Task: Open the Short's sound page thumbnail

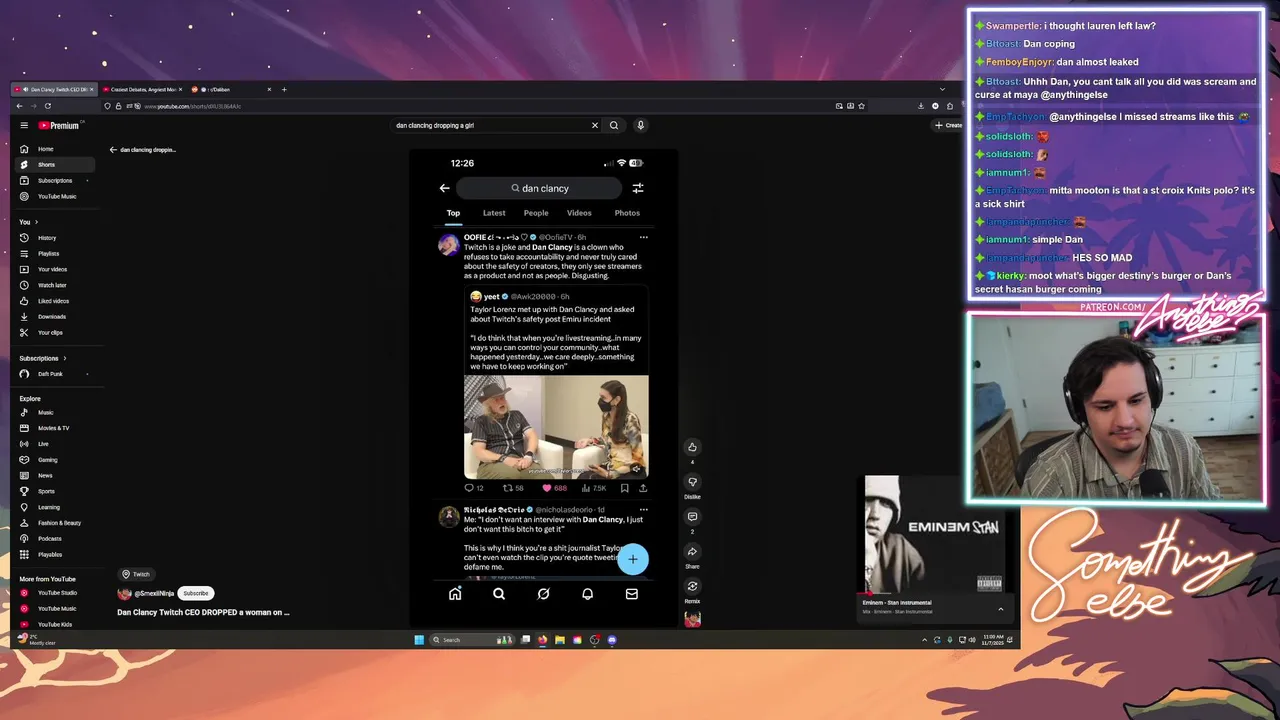Action: pyautogui.click(x=692, y=619)
